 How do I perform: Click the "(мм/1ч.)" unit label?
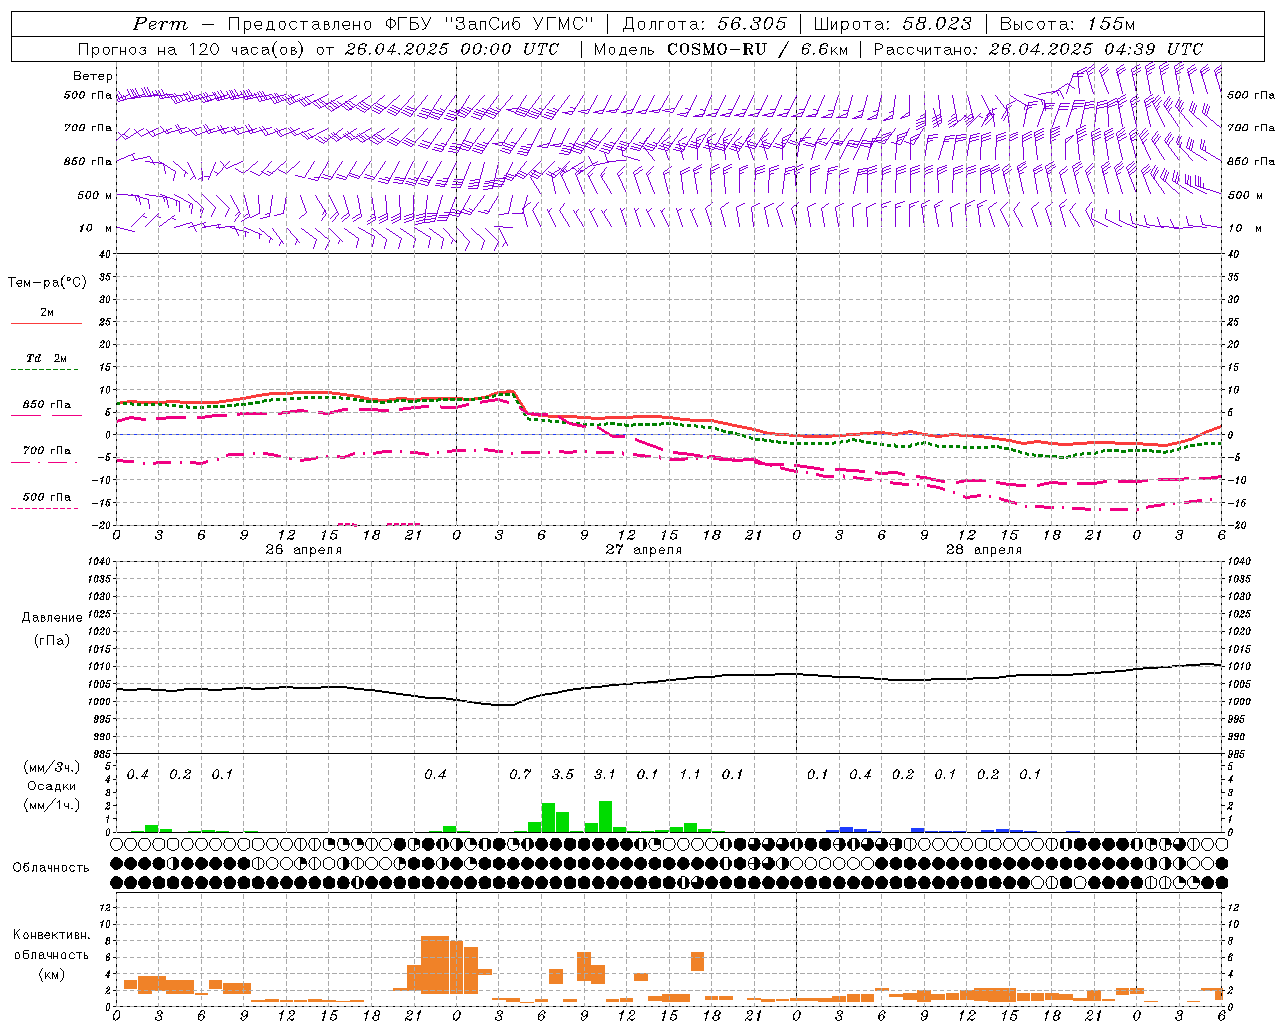point(52,806)
